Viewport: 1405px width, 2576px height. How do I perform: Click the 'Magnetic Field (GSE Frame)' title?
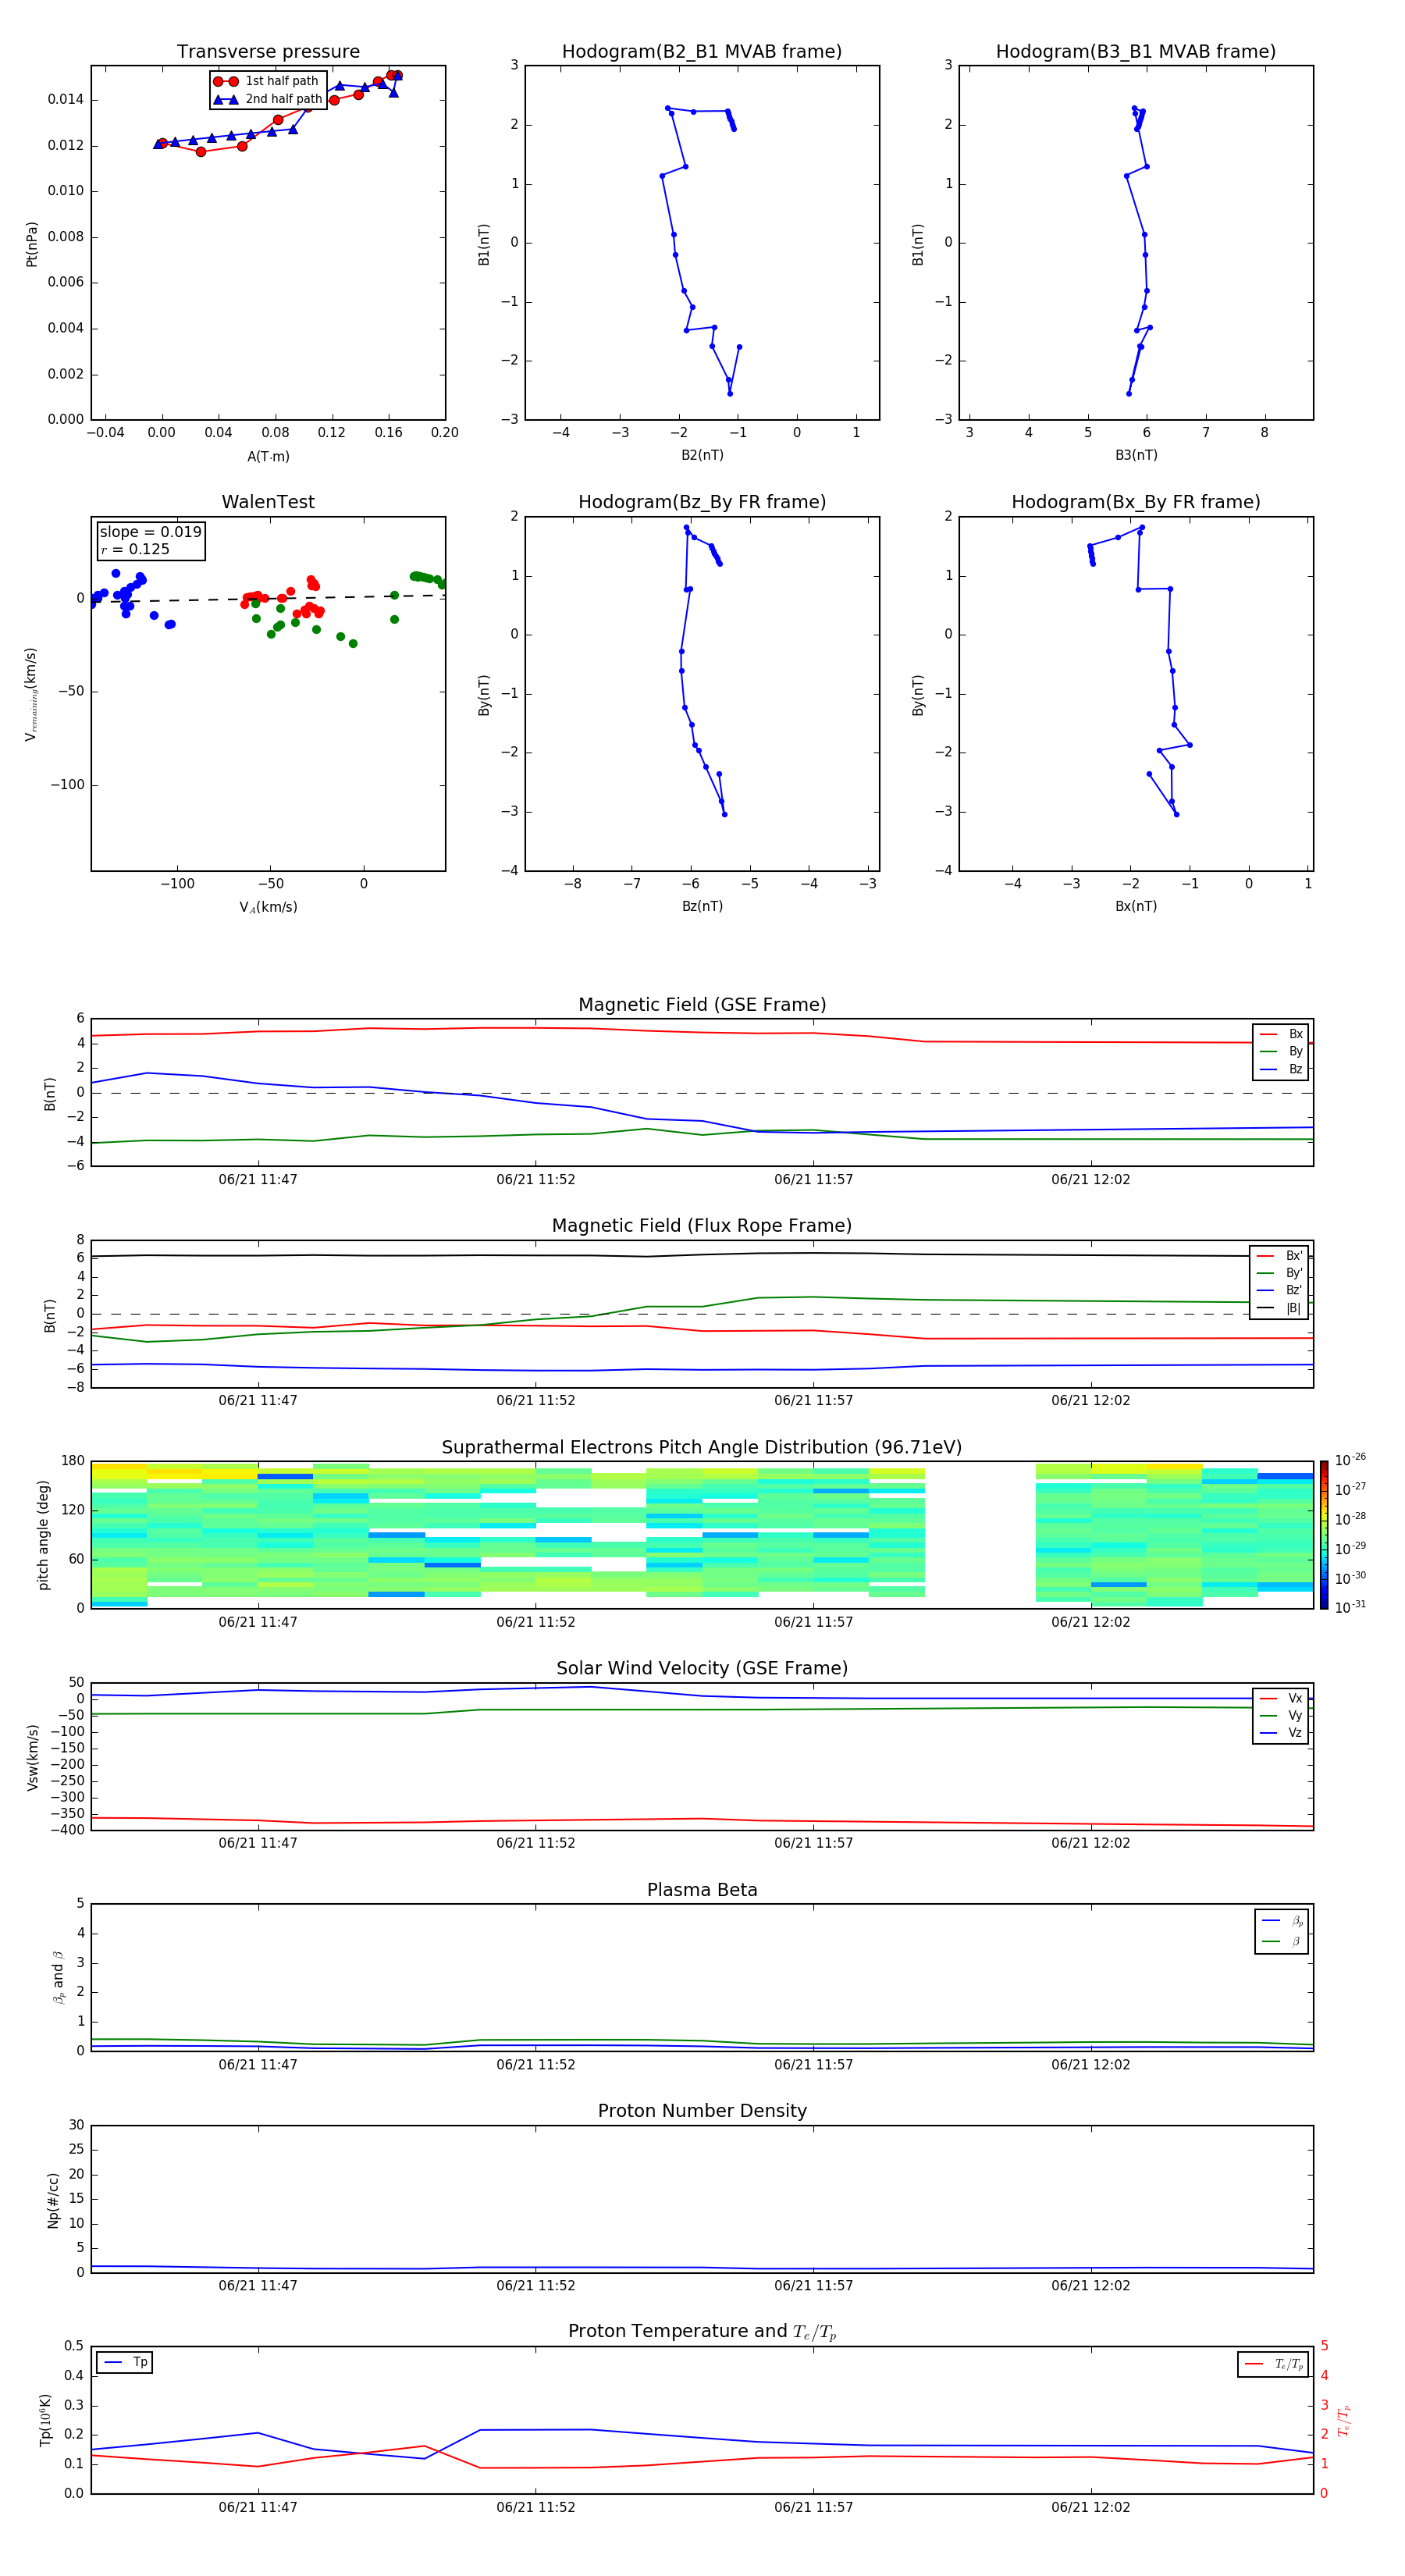pos(702,1005)
